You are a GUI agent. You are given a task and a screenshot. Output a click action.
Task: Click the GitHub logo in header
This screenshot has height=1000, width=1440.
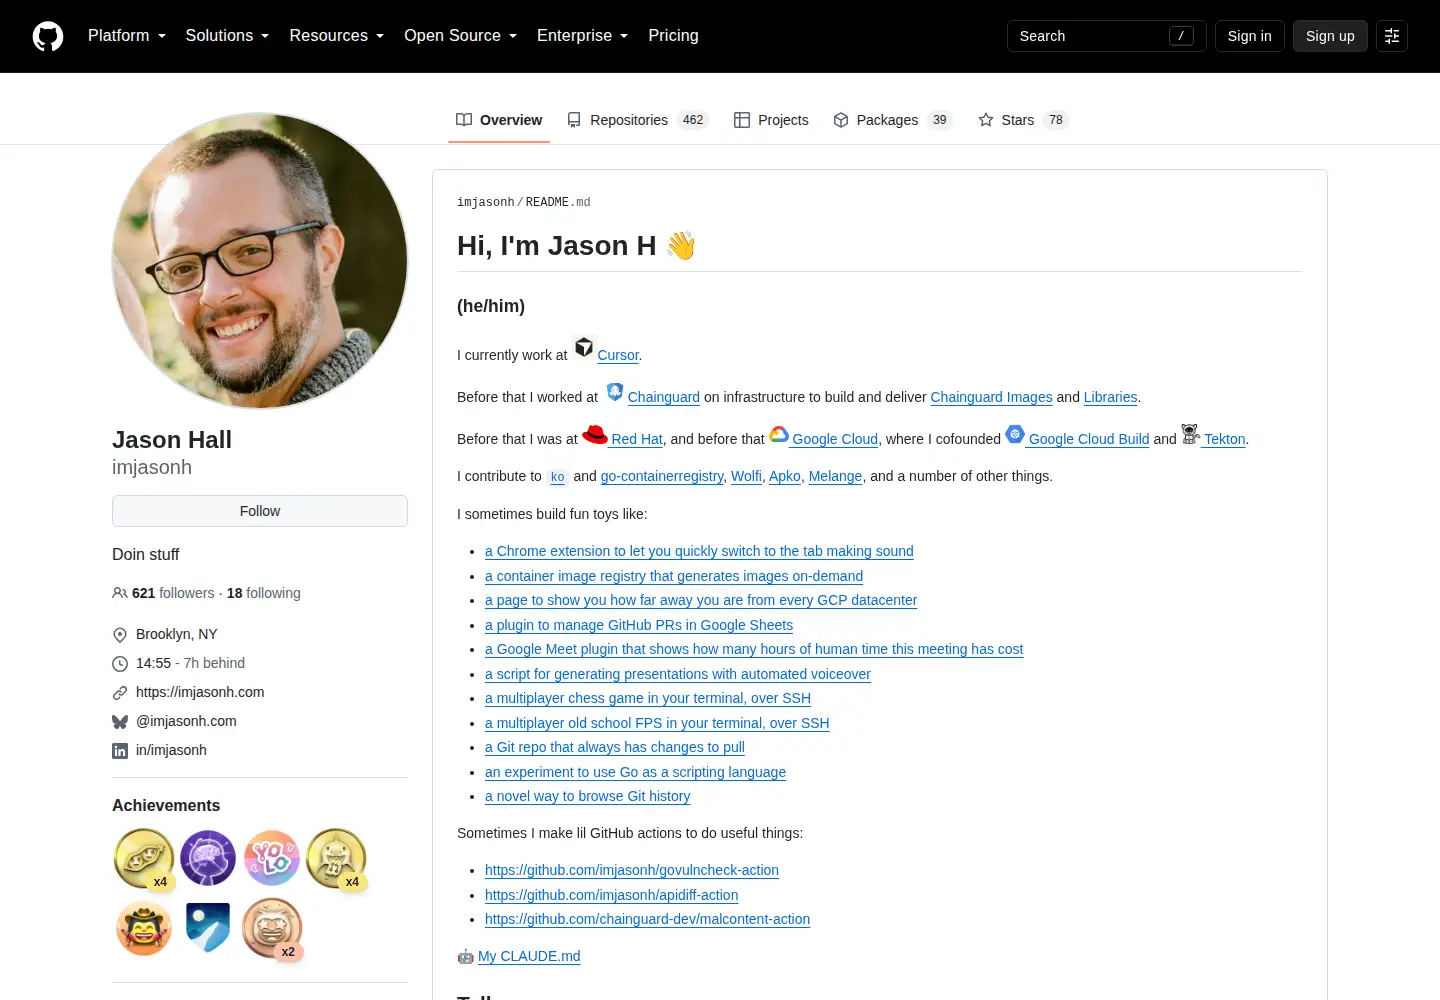point(48,36)
